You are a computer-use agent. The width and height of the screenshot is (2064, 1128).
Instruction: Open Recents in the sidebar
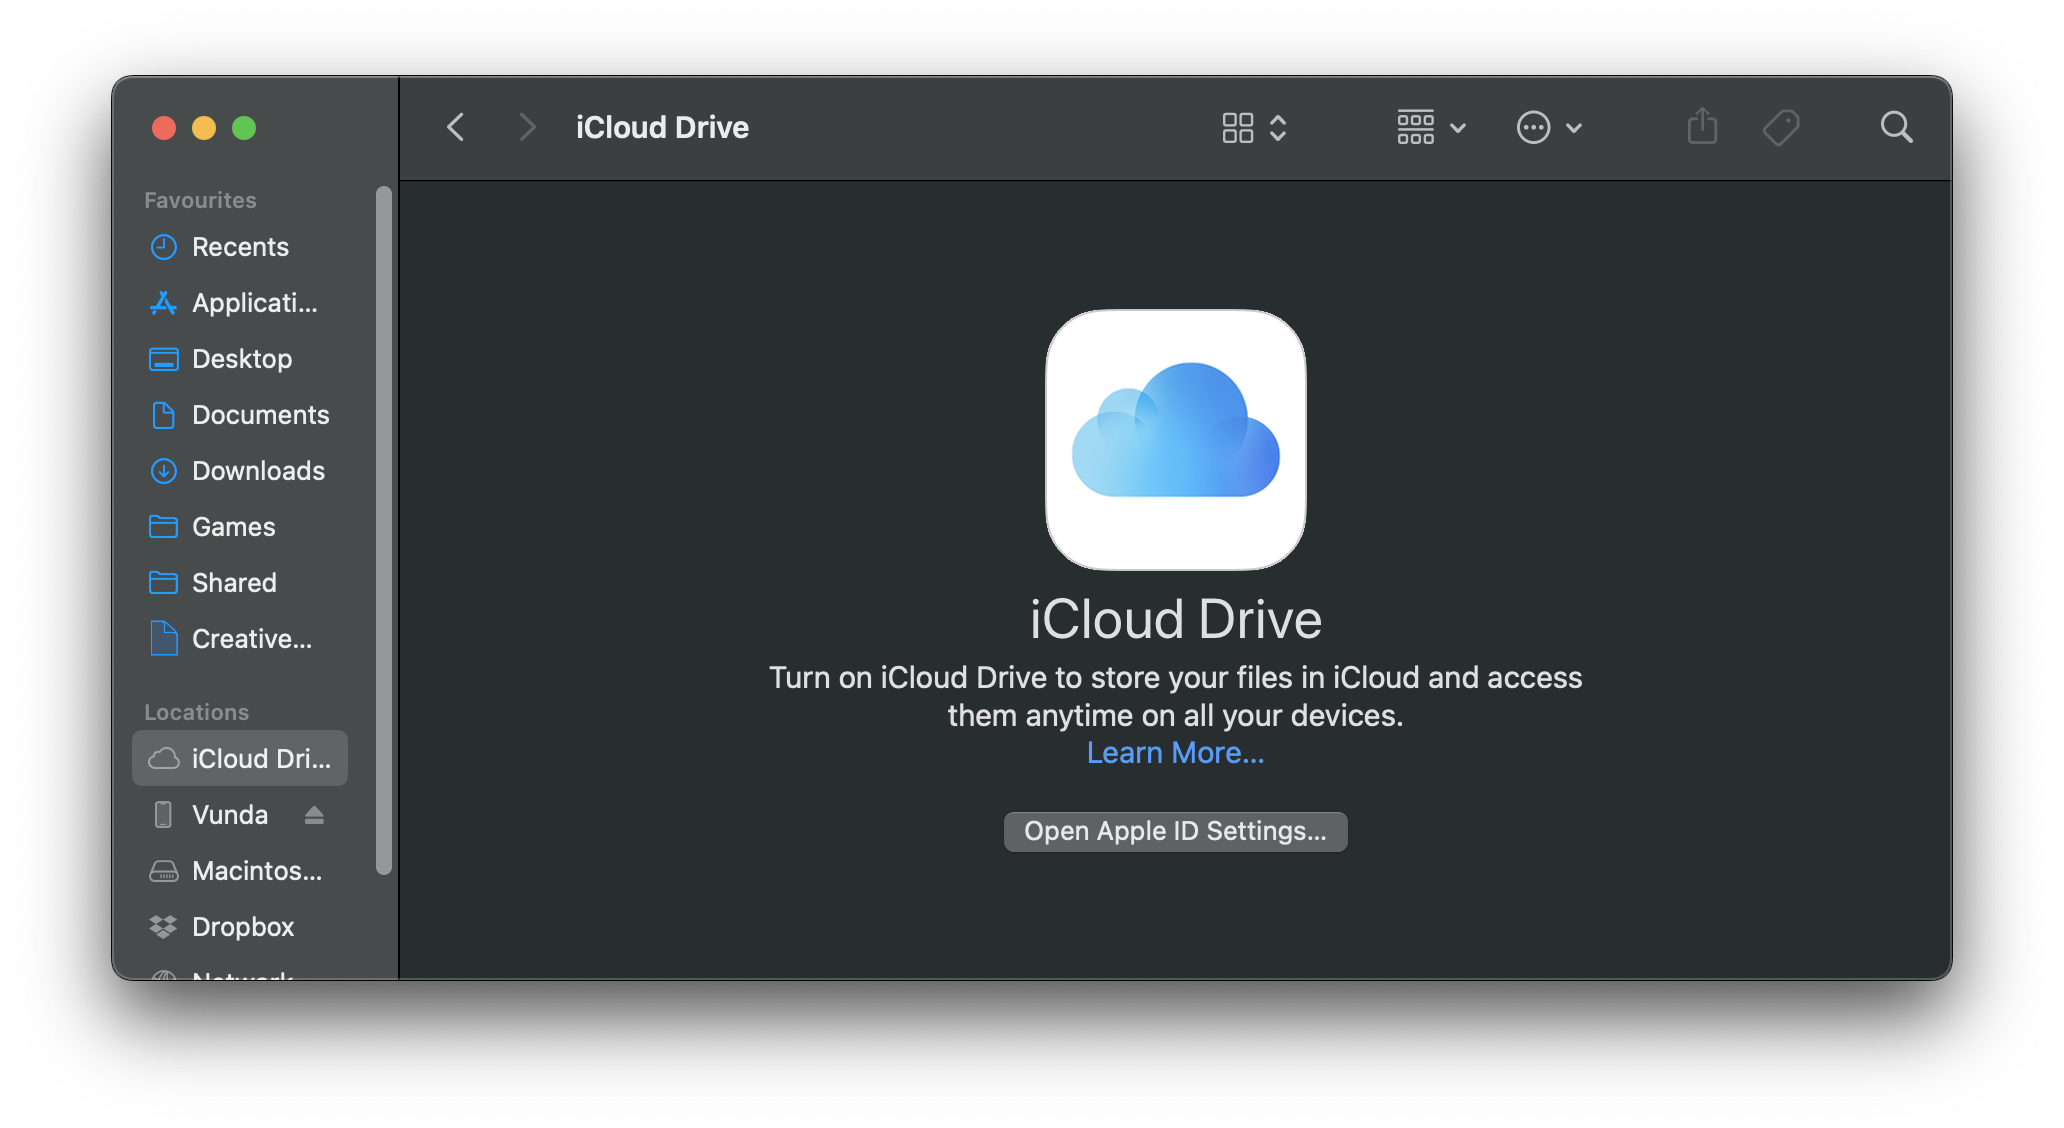[x=240, y=247]
